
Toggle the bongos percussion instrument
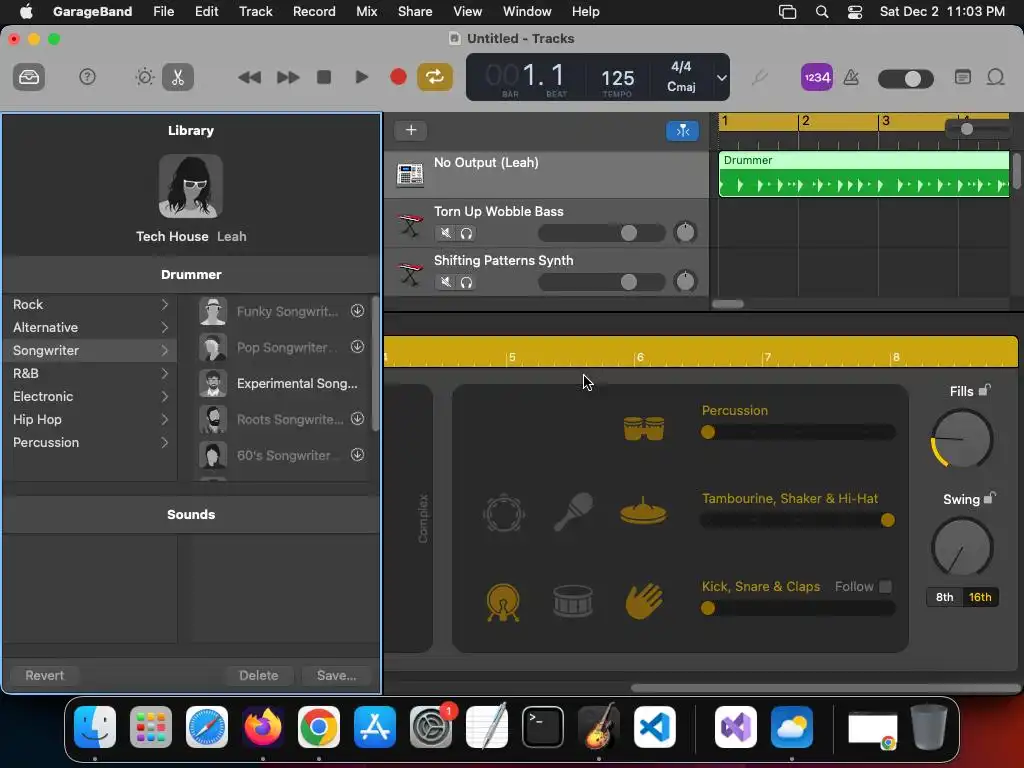click(644, 428)
